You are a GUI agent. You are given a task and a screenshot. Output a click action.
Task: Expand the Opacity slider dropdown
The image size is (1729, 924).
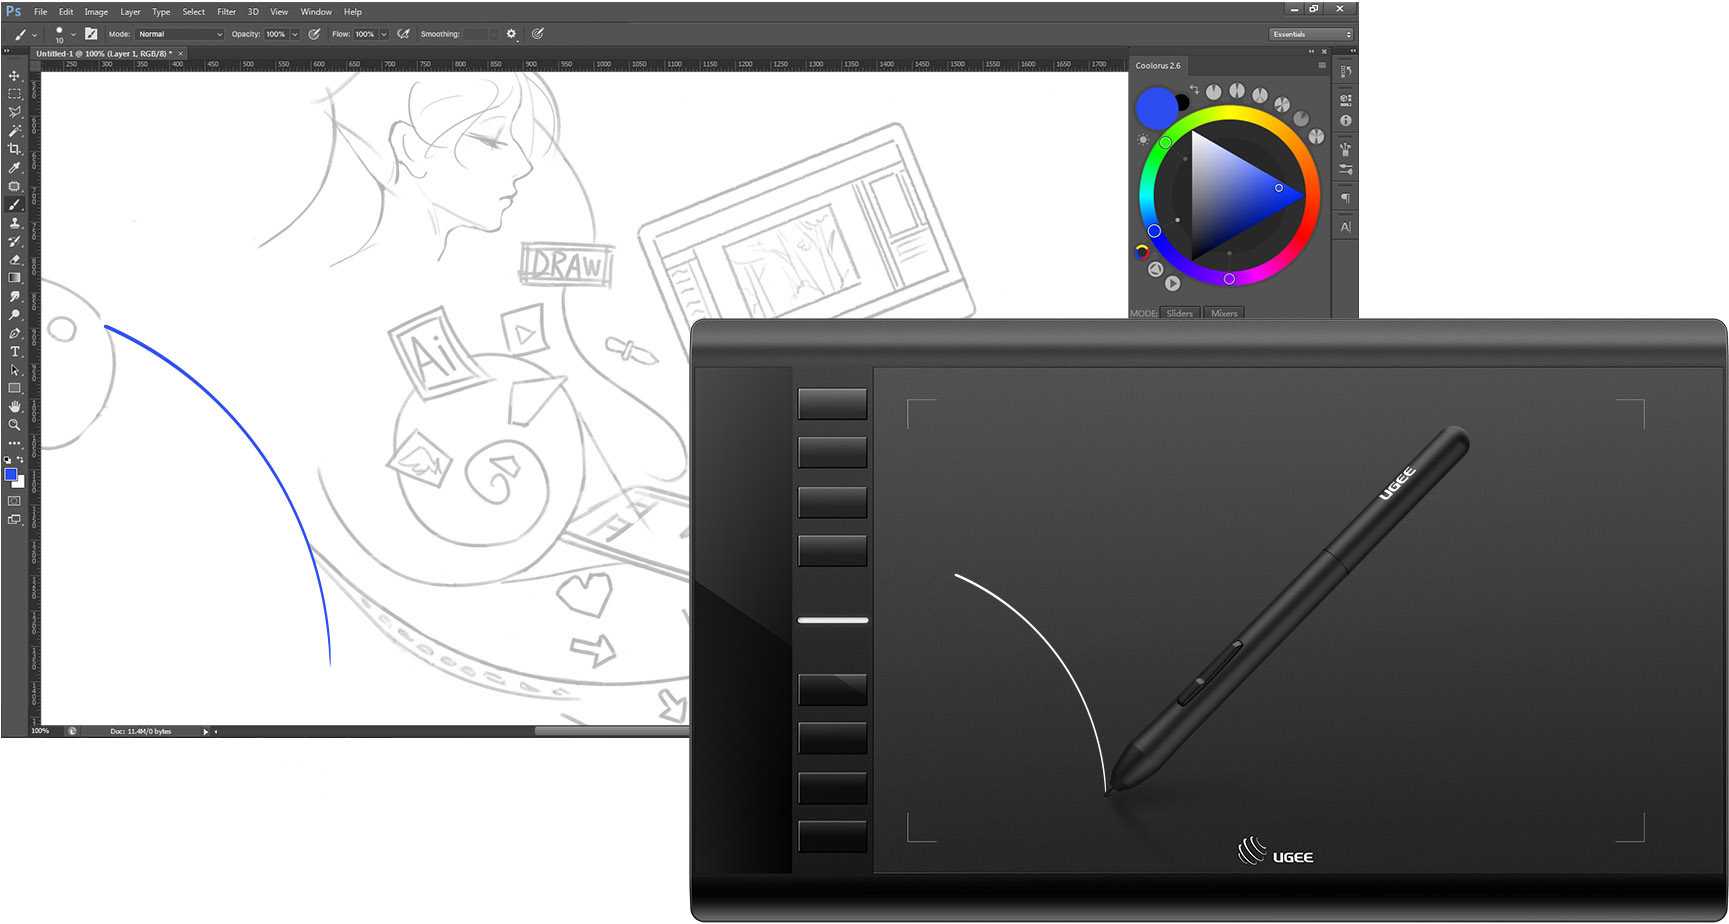[295, 34]
